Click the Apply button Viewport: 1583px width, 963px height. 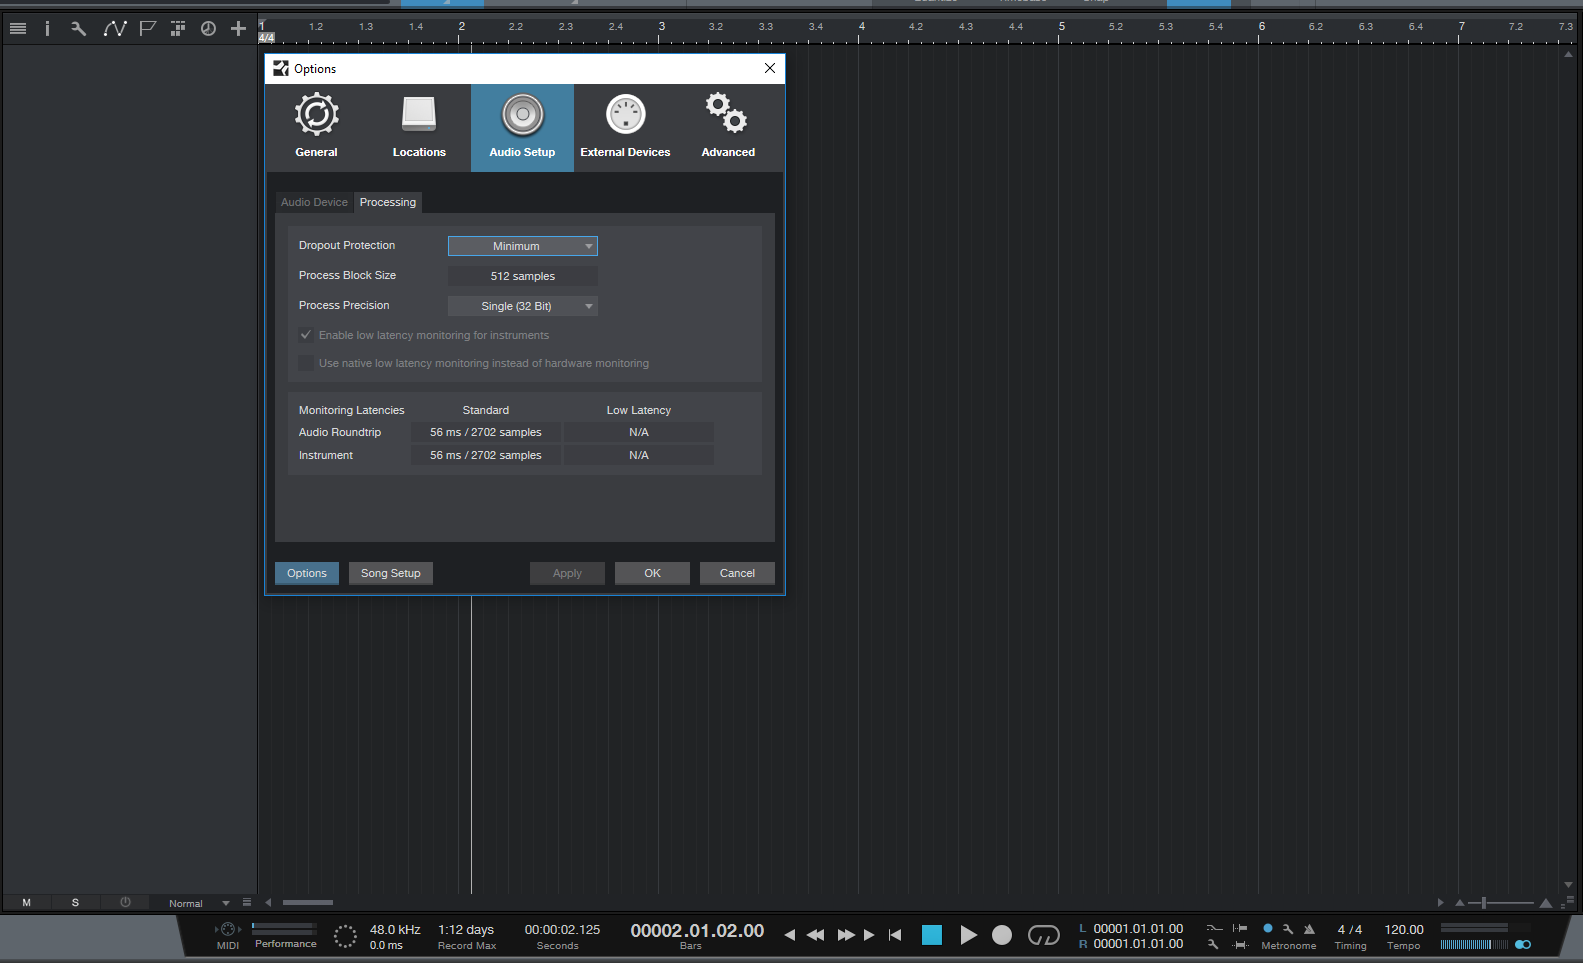567,573
